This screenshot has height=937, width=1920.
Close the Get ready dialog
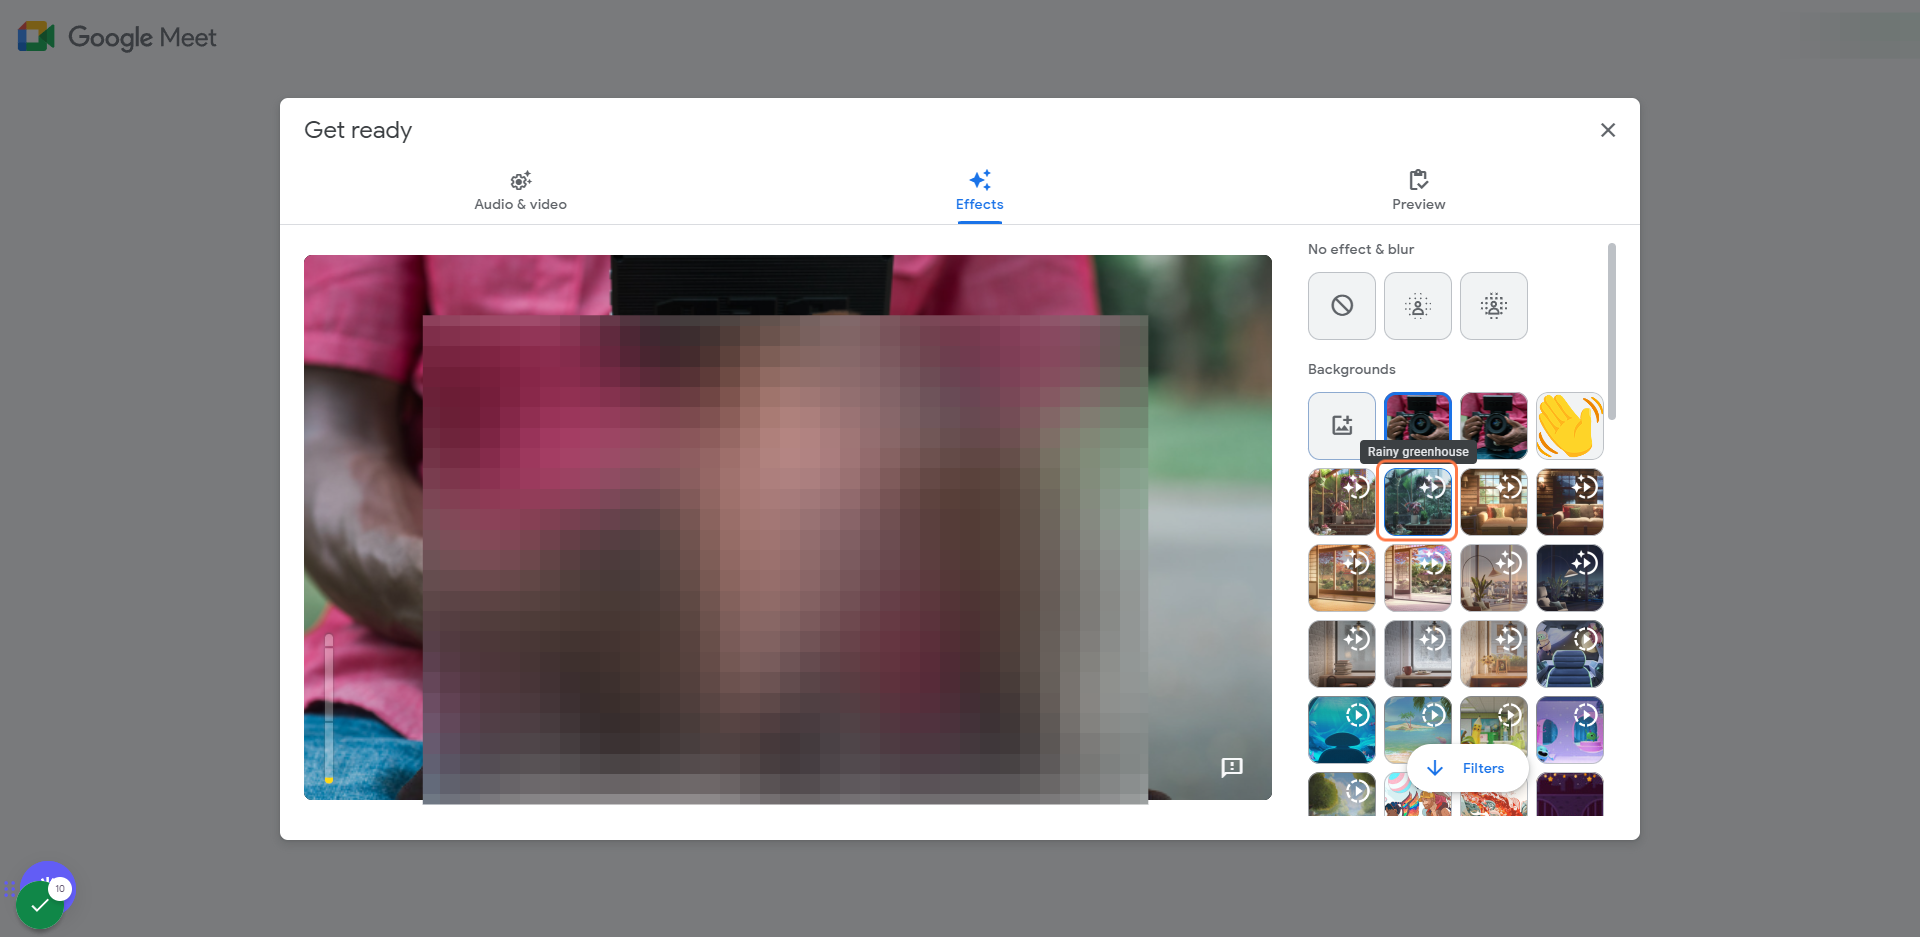(x=1608, y=130)
